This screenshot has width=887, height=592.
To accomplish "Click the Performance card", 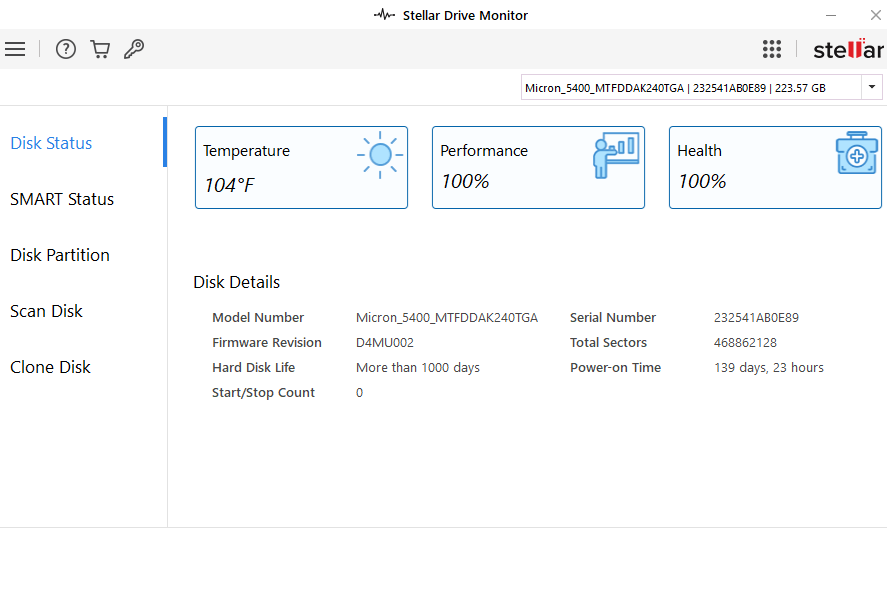I will click(539, 167).
